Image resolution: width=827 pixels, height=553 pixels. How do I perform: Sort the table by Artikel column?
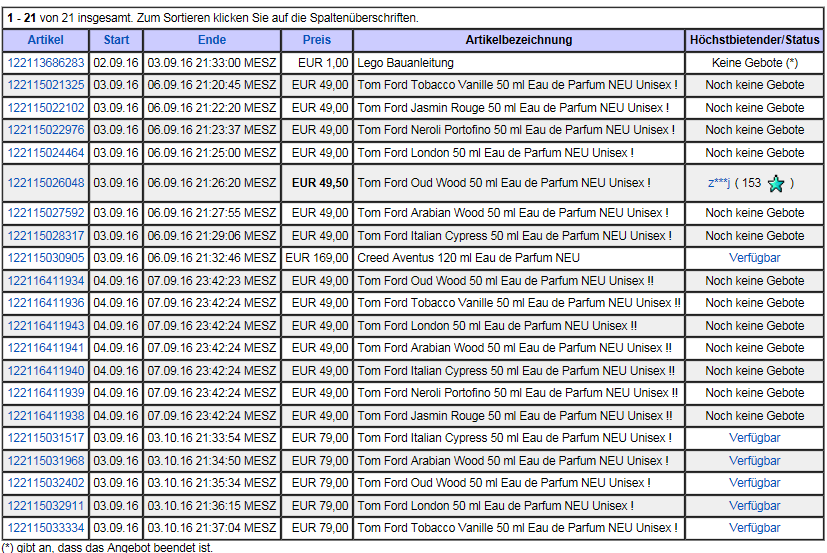(x=45, y=40)
